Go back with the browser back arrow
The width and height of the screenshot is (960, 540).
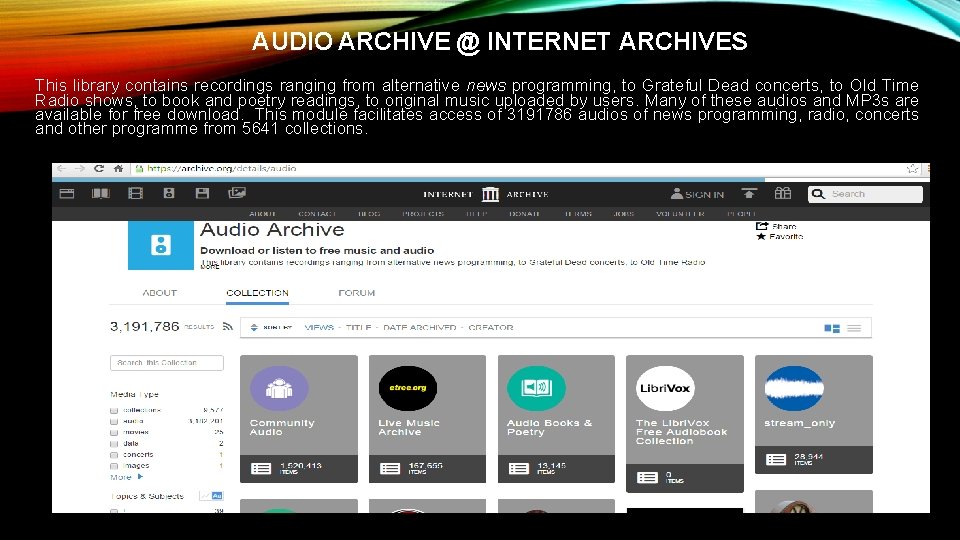coord(61,168)
